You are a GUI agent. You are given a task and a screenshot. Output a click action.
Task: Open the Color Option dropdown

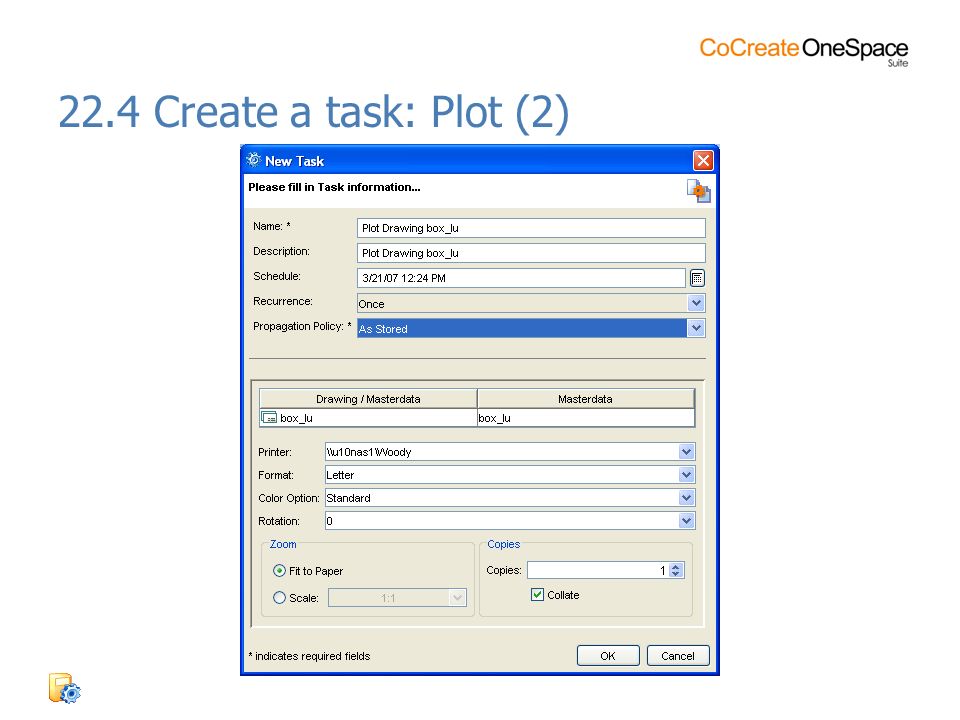(686, 498)
